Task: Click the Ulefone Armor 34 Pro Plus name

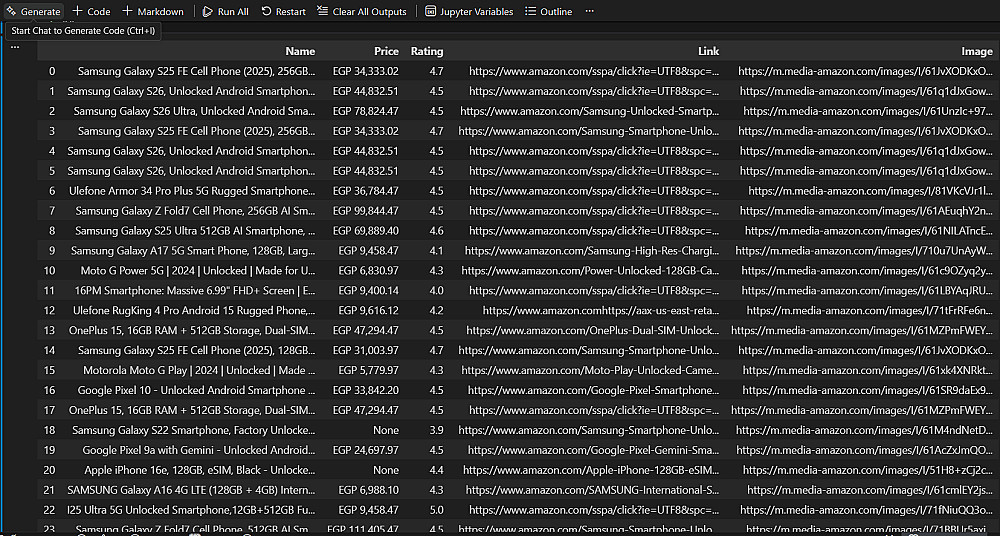Action: click(192, 191)
